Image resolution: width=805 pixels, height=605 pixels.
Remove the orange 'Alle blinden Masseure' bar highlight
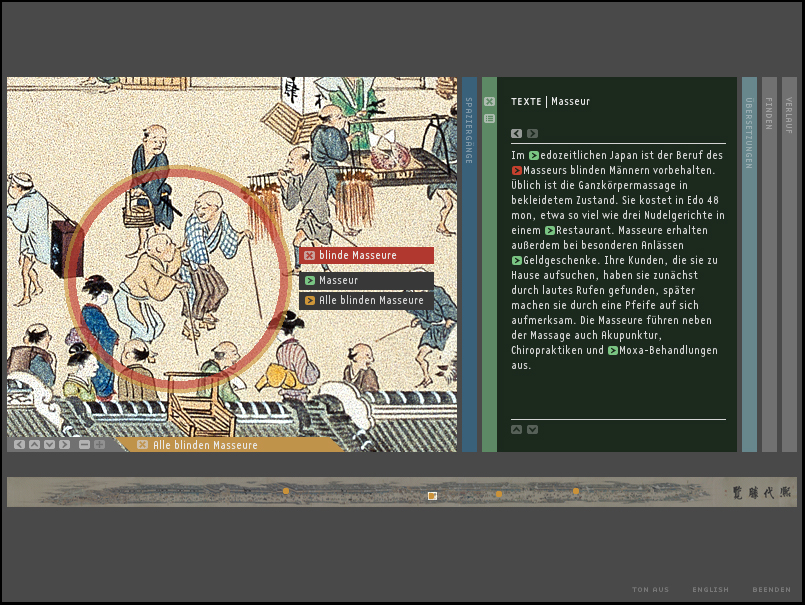click(x=142, y=445)
